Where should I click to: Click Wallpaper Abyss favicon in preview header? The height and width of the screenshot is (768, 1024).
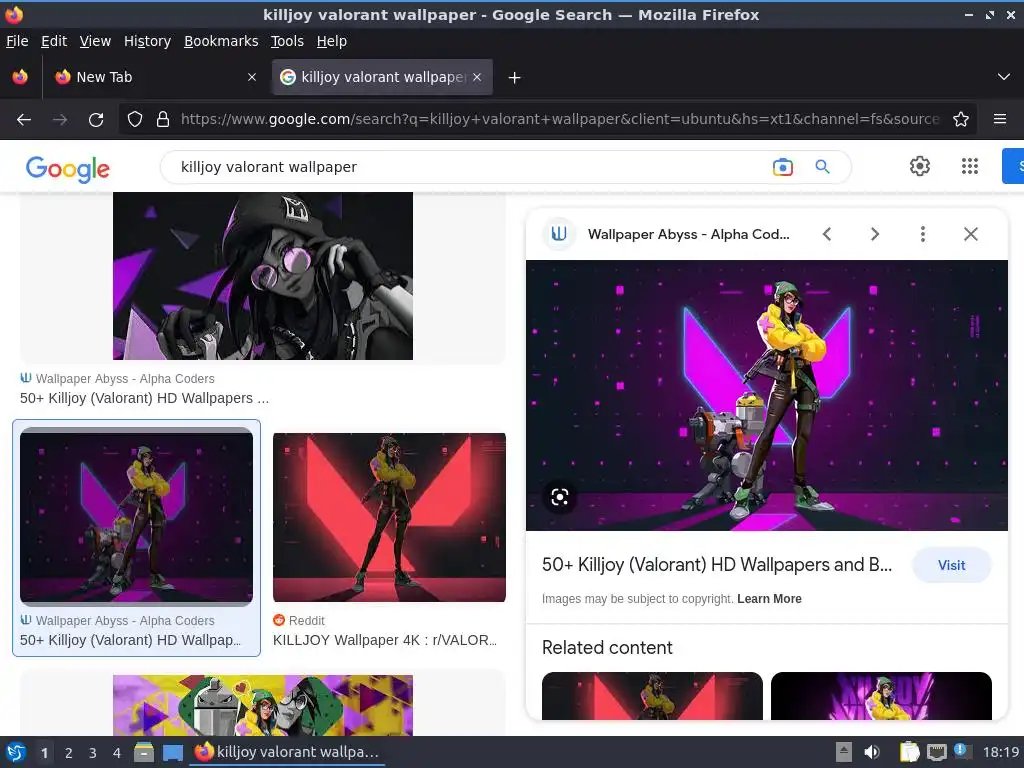coord(559,234)
